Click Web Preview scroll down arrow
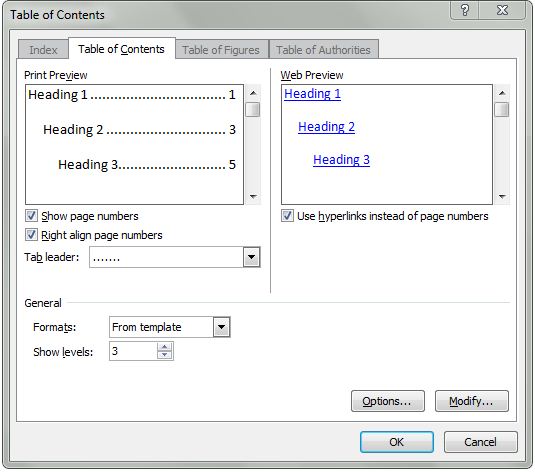 (x=502, y=196)
